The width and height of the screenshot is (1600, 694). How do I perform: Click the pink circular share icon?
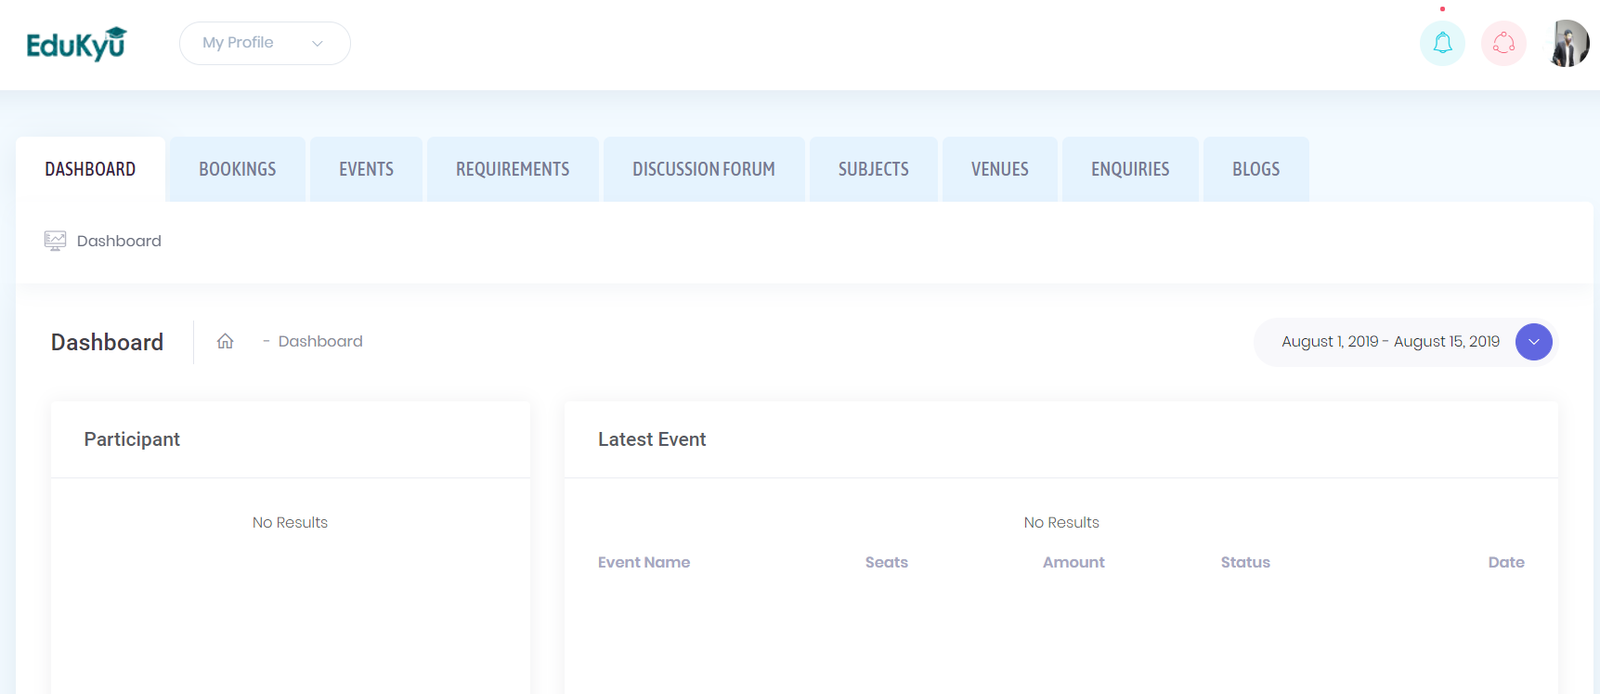coord(1503,43)
